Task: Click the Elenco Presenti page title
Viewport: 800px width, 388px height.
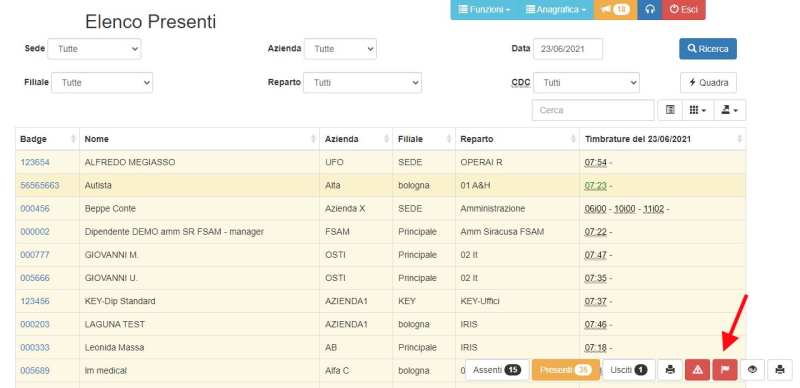Action: [151, 22]
